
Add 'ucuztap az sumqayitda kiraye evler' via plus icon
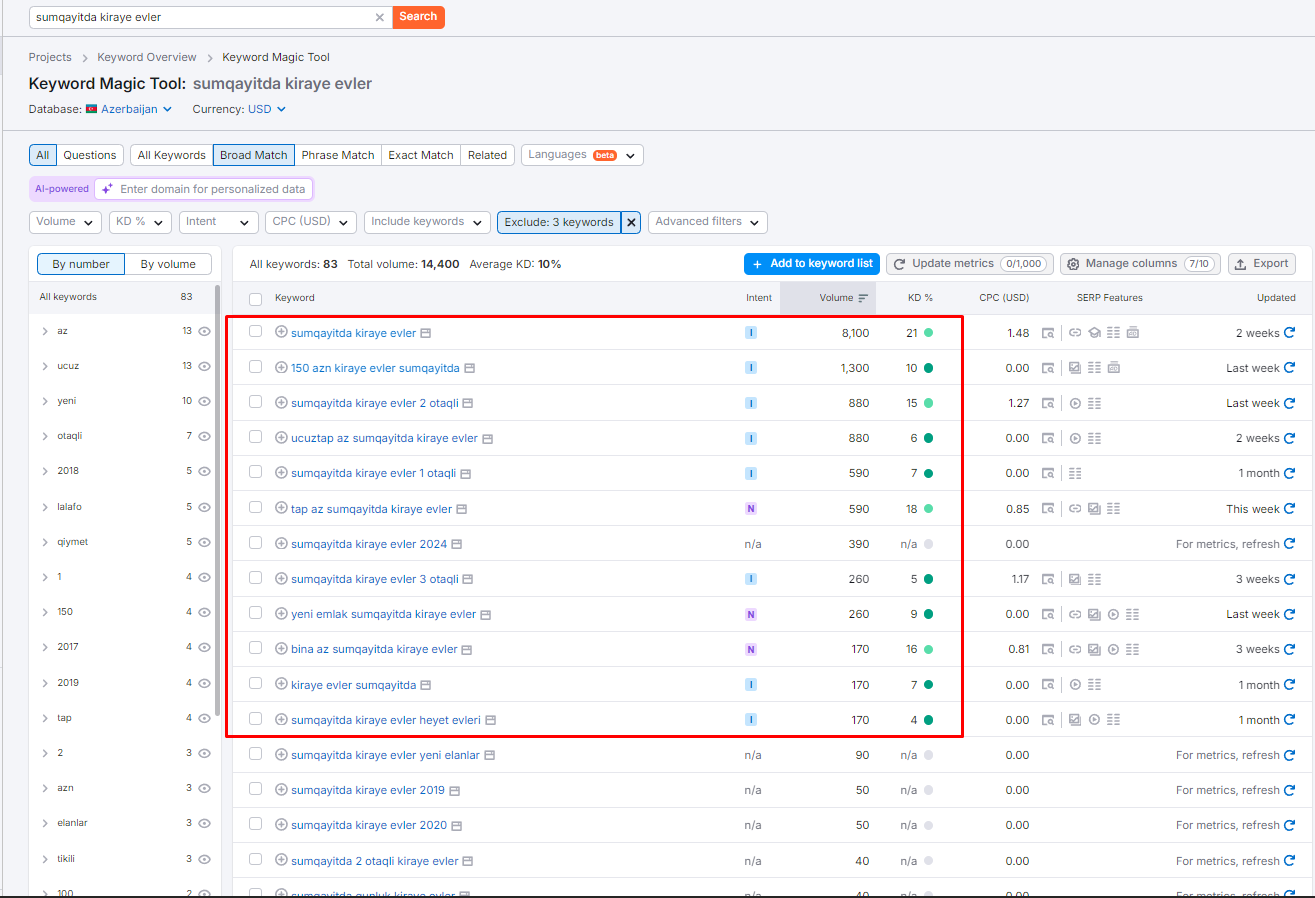(281, 438)
